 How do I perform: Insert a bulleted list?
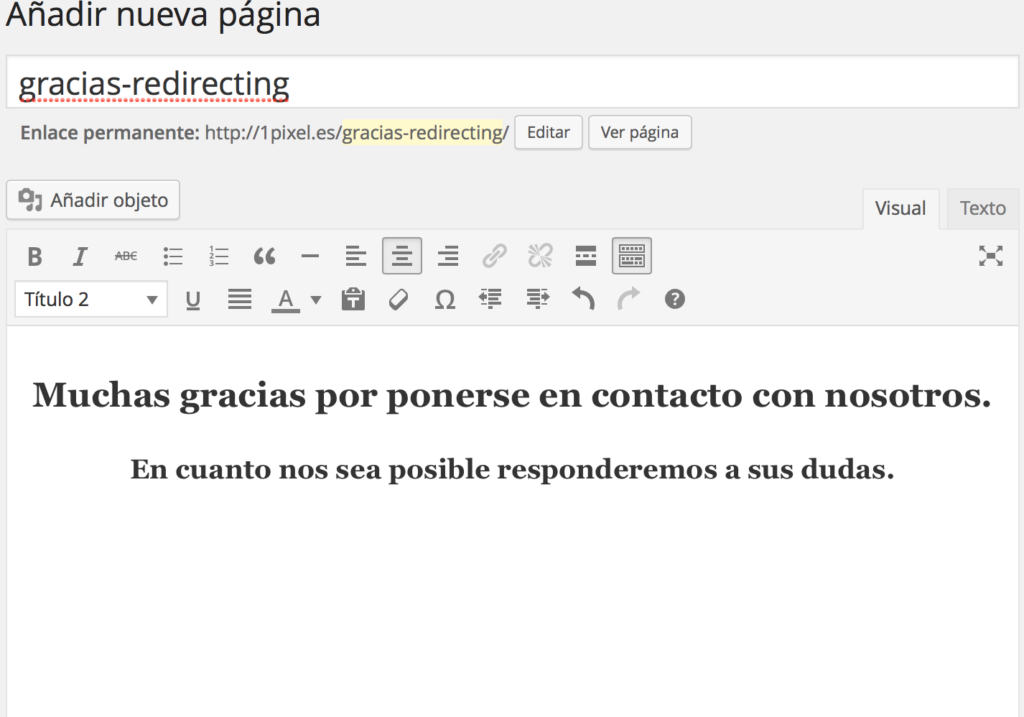pos(172,256)
